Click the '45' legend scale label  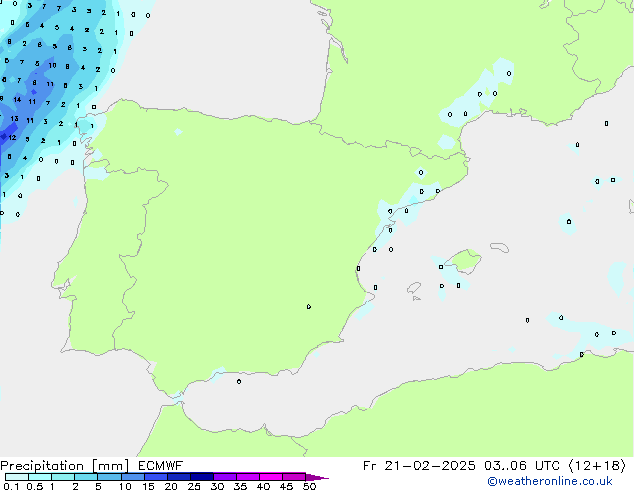click(x=286, y=486)
